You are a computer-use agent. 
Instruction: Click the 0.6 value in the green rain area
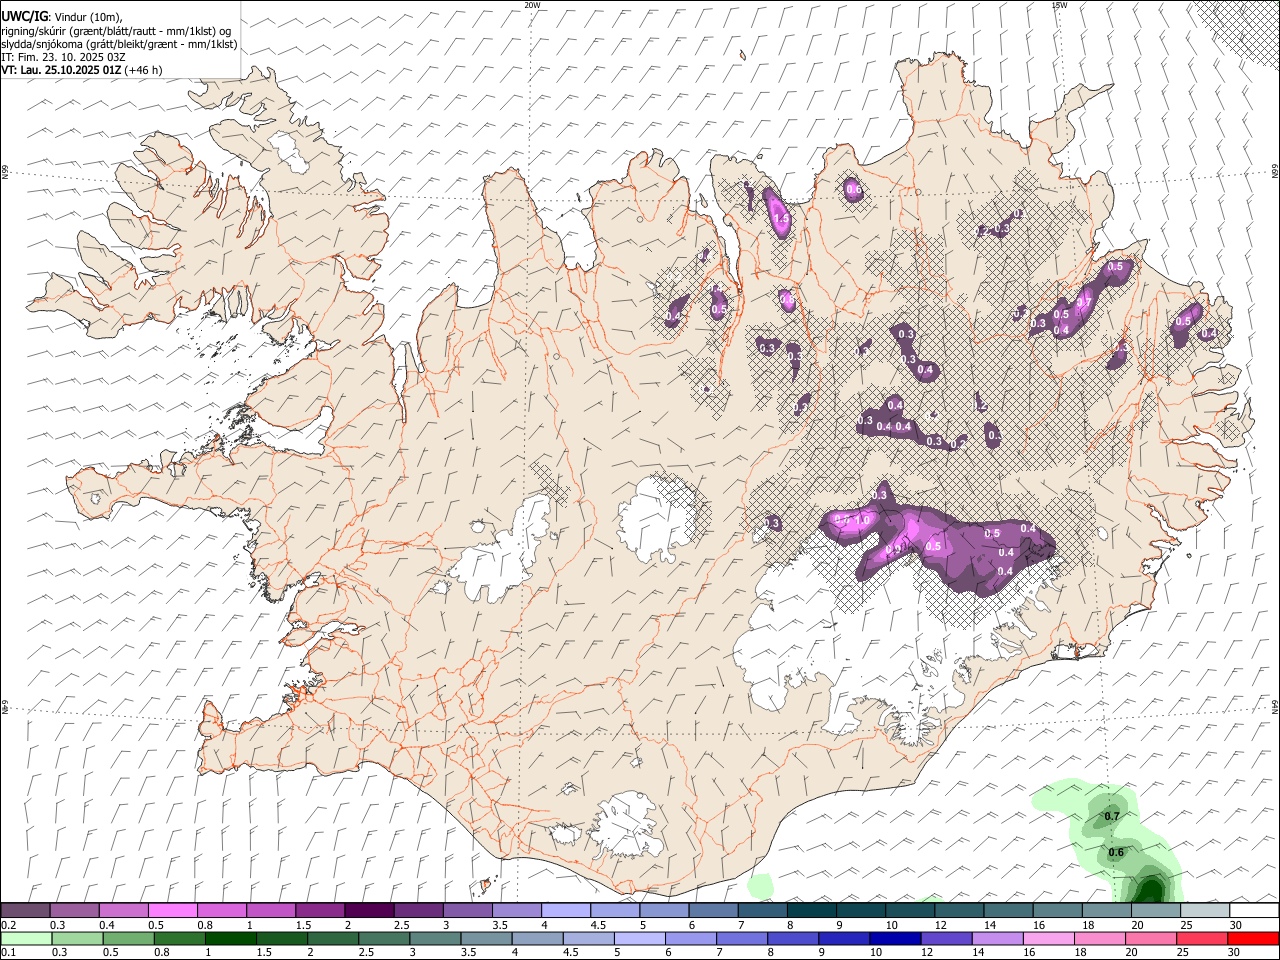click(x=1117, y=853)
